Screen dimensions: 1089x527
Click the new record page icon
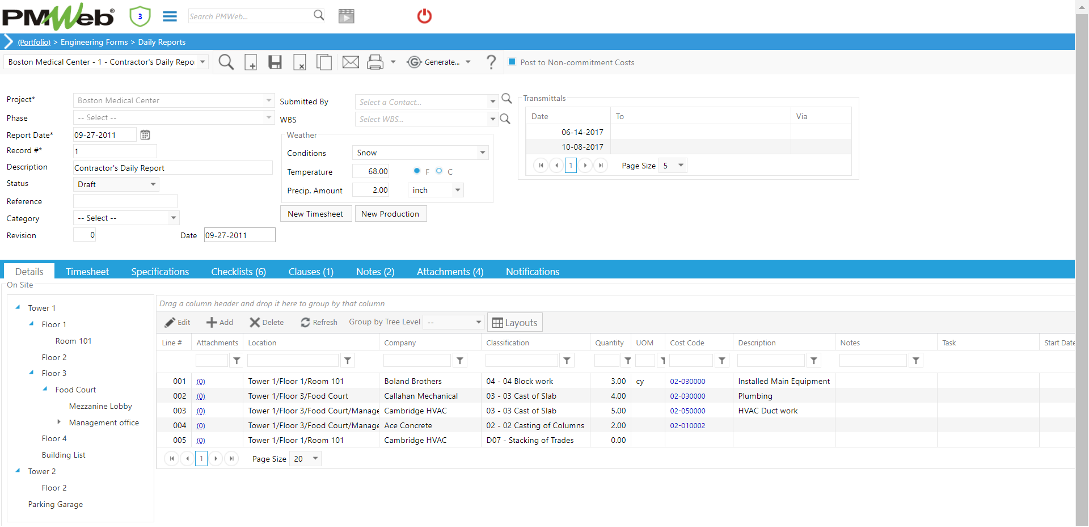click(251, 62)
